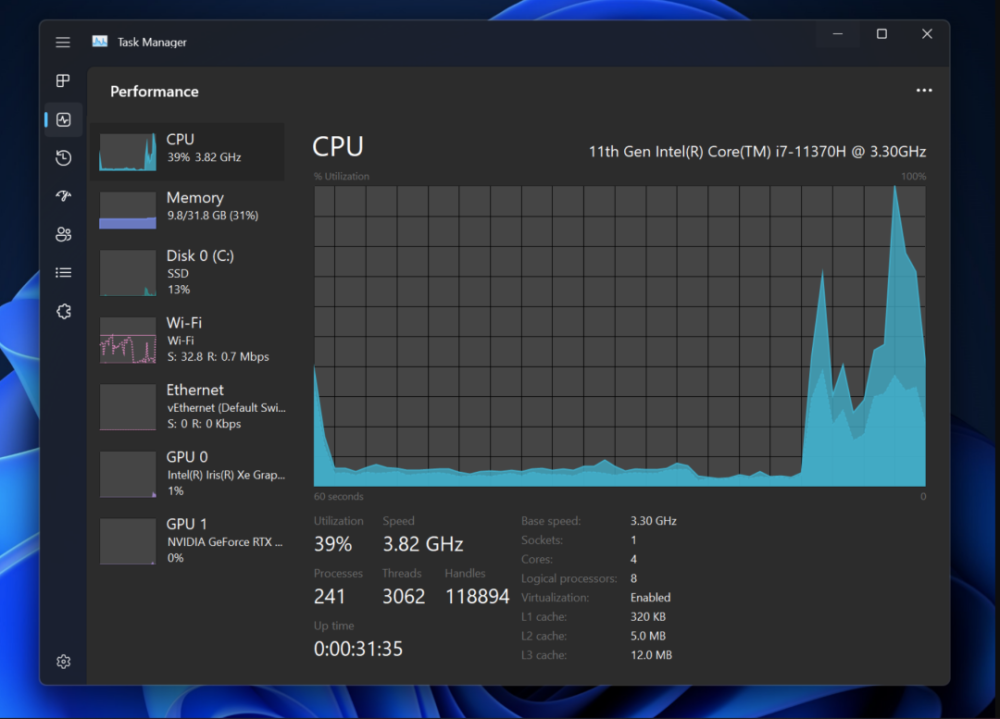
Task: Click the L3 cache 12.0 MB value
Action: tap(651, 655)
